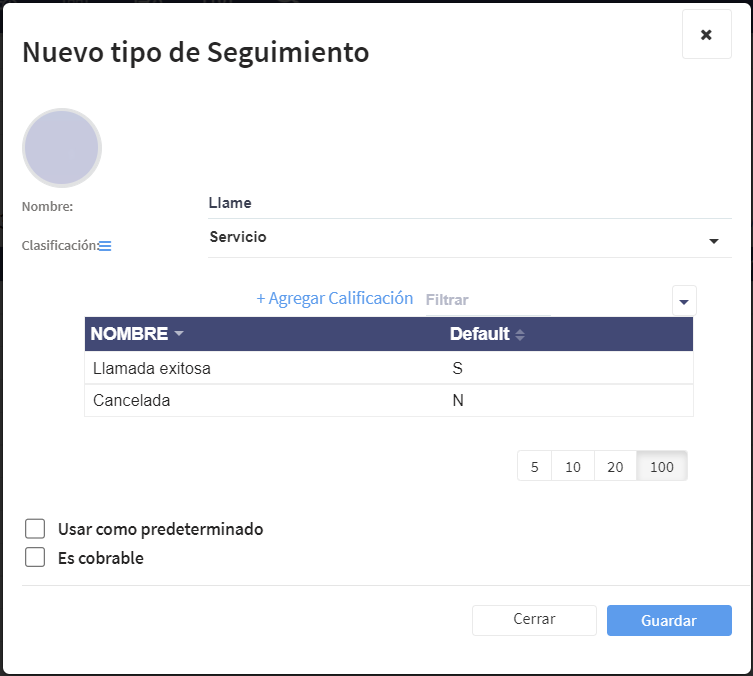Show 10 rows per page
This screenshot has height=676, width=753.
(x=573, y=467)
